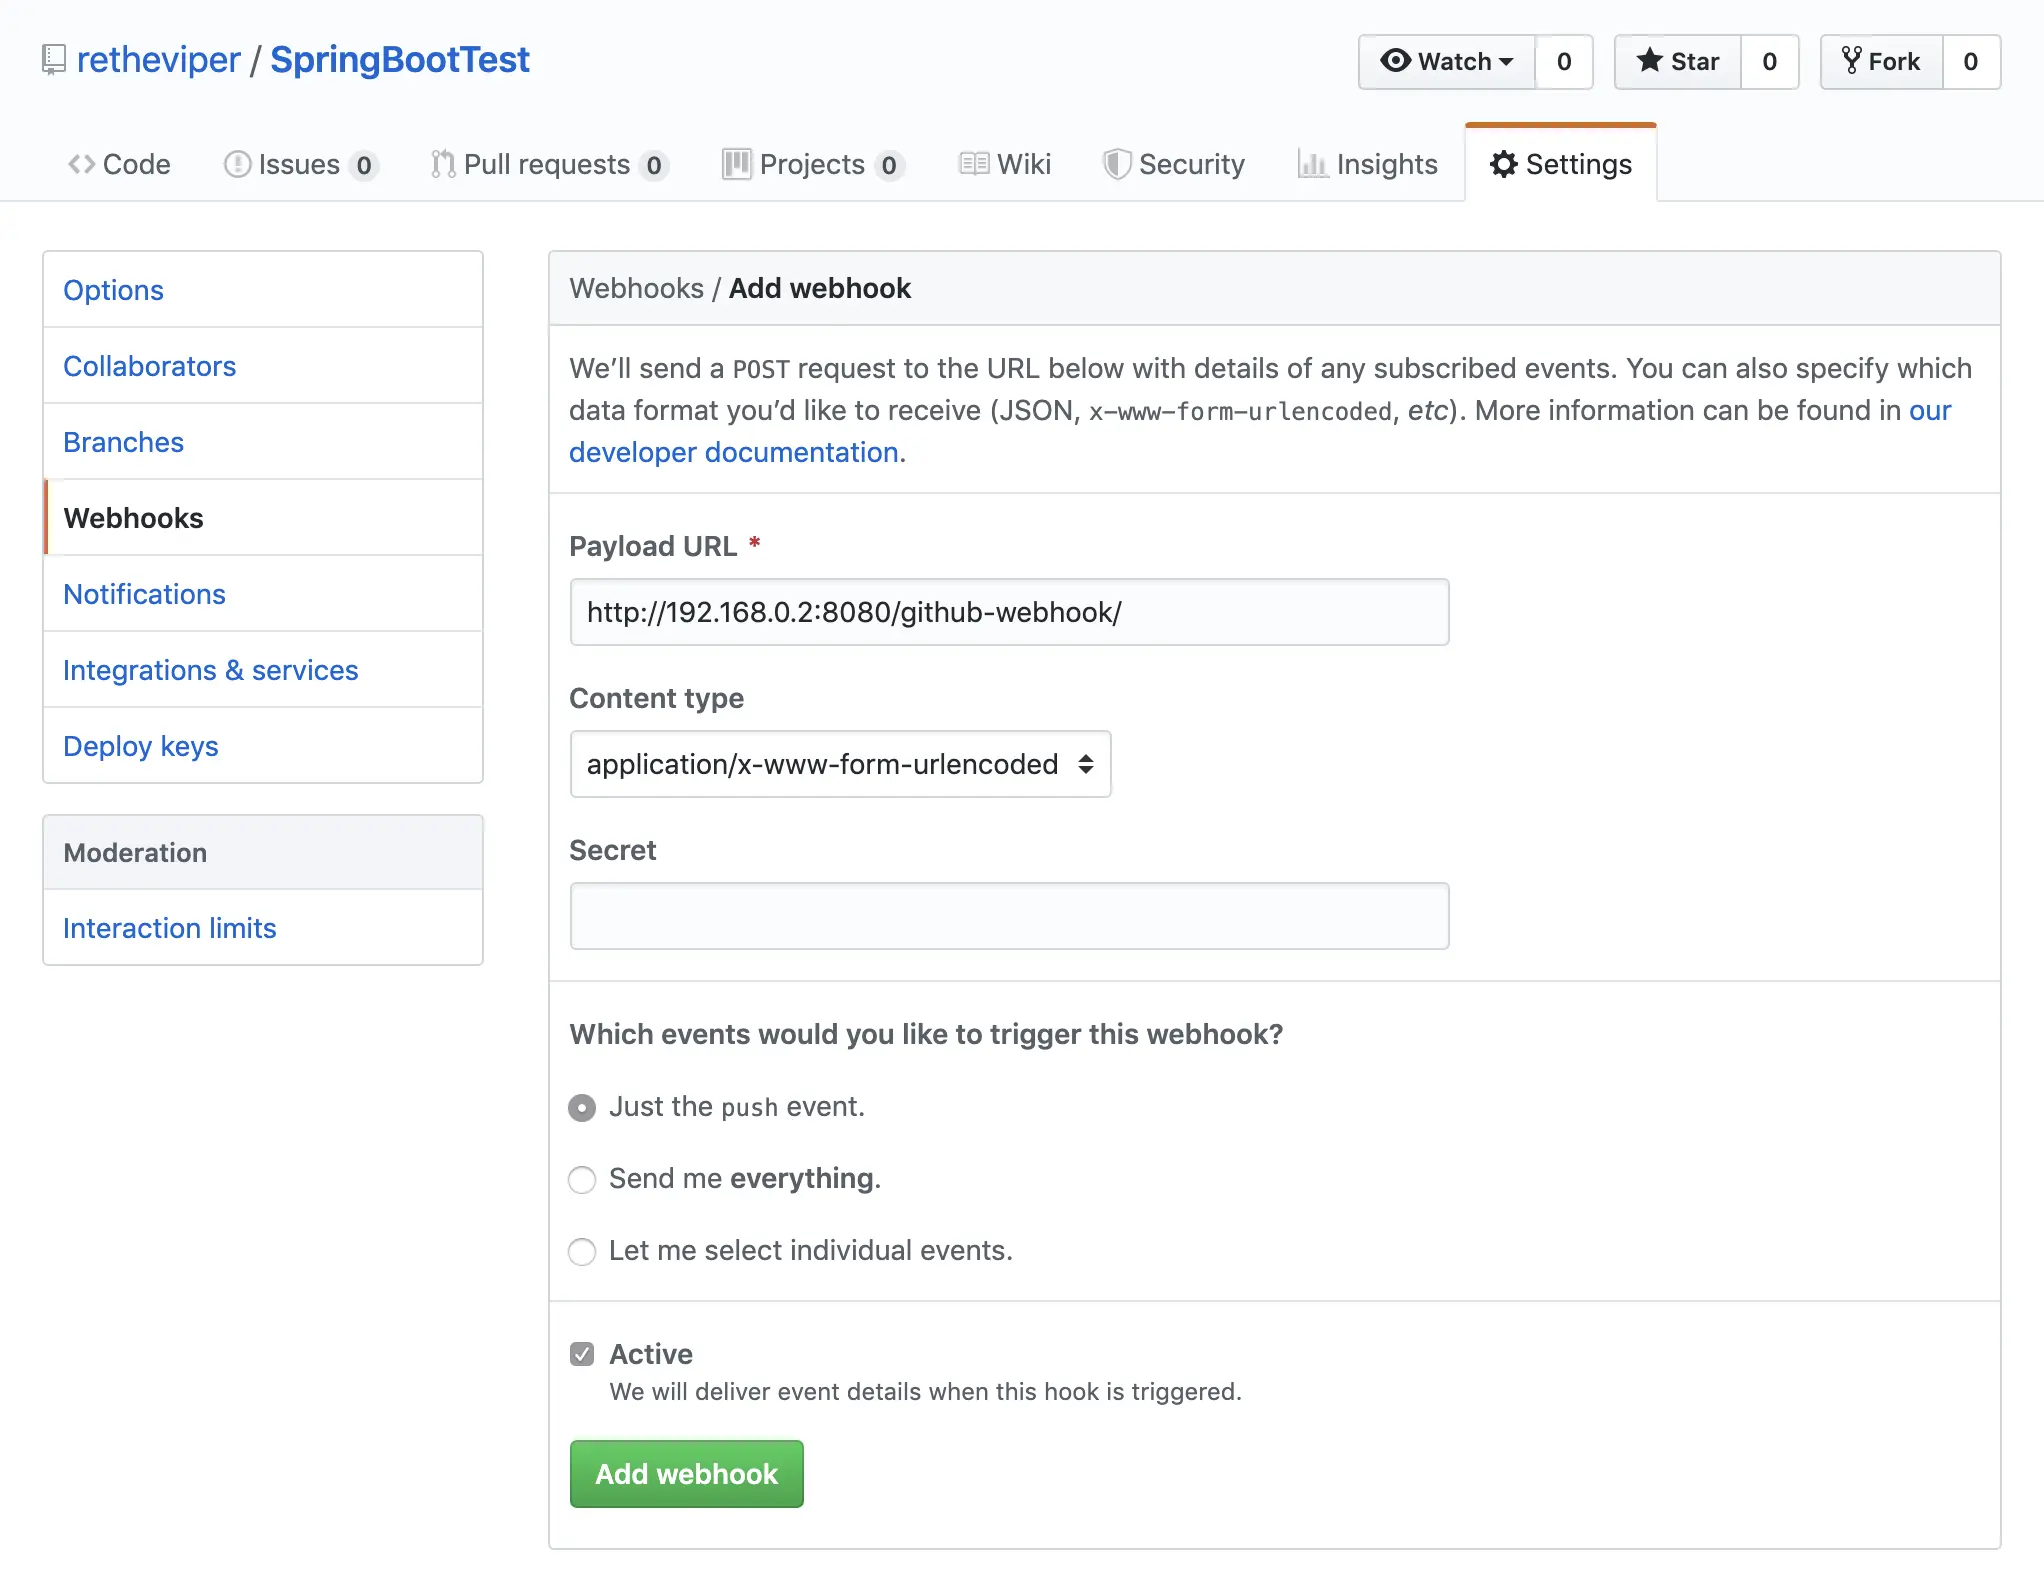Toggle the Active webhook checkbox
Screen dimensions: 2044x1592
coord(582,1353)
